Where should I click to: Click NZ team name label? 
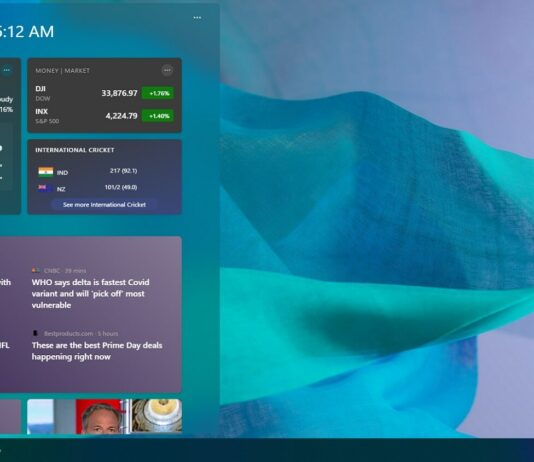tap(61, 189)
